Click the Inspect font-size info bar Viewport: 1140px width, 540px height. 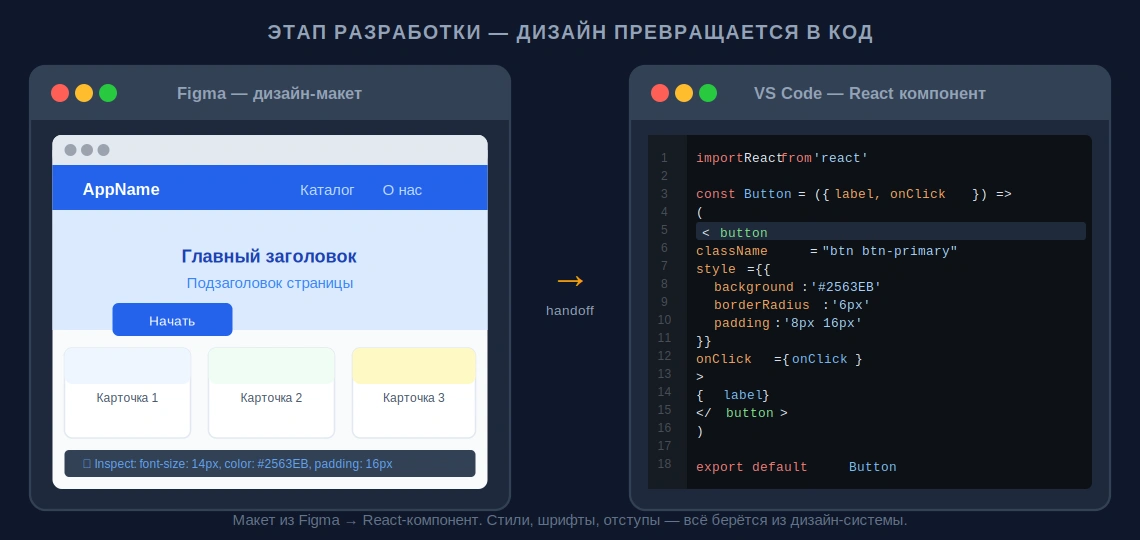point(270,464)
